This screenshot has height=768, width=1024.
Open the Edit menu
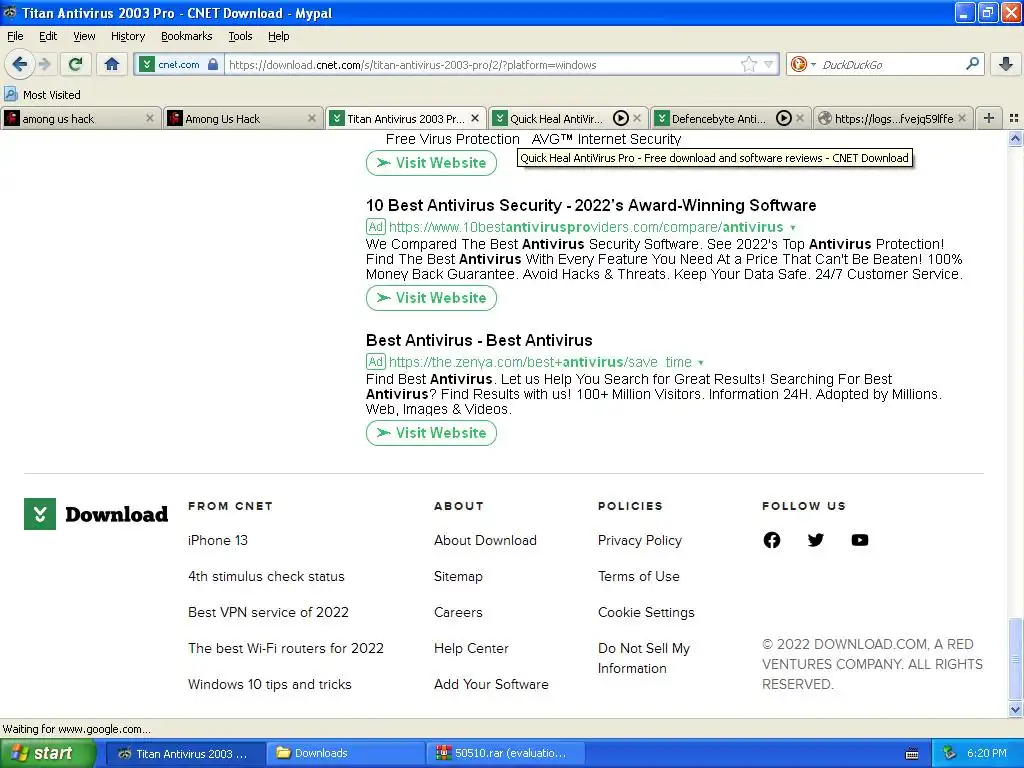coord(48,36)
